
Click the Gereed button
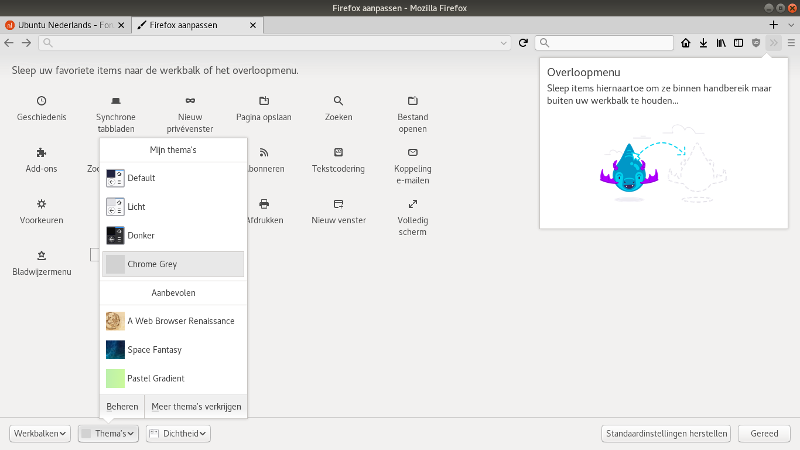pyautogui.click(x=764, y=434)
